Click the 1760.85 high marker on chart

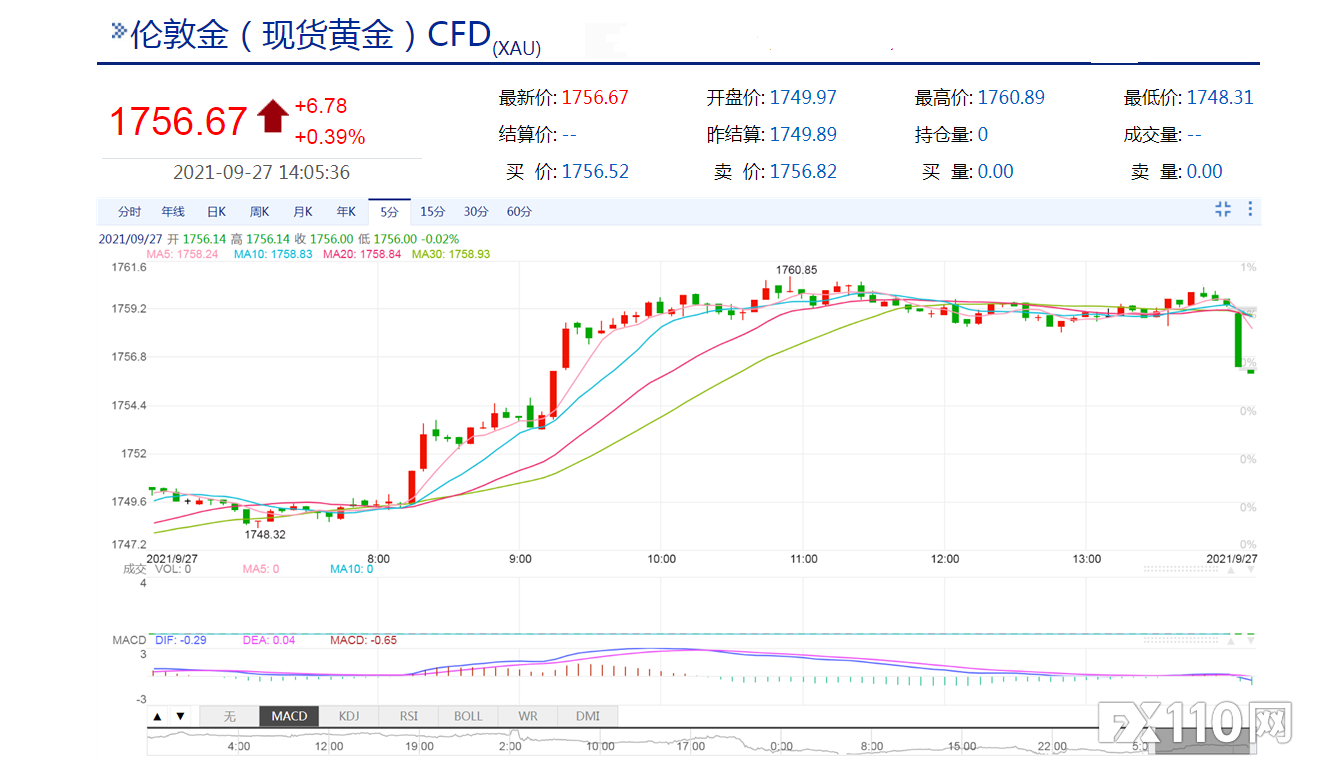(x=797, y=270)
